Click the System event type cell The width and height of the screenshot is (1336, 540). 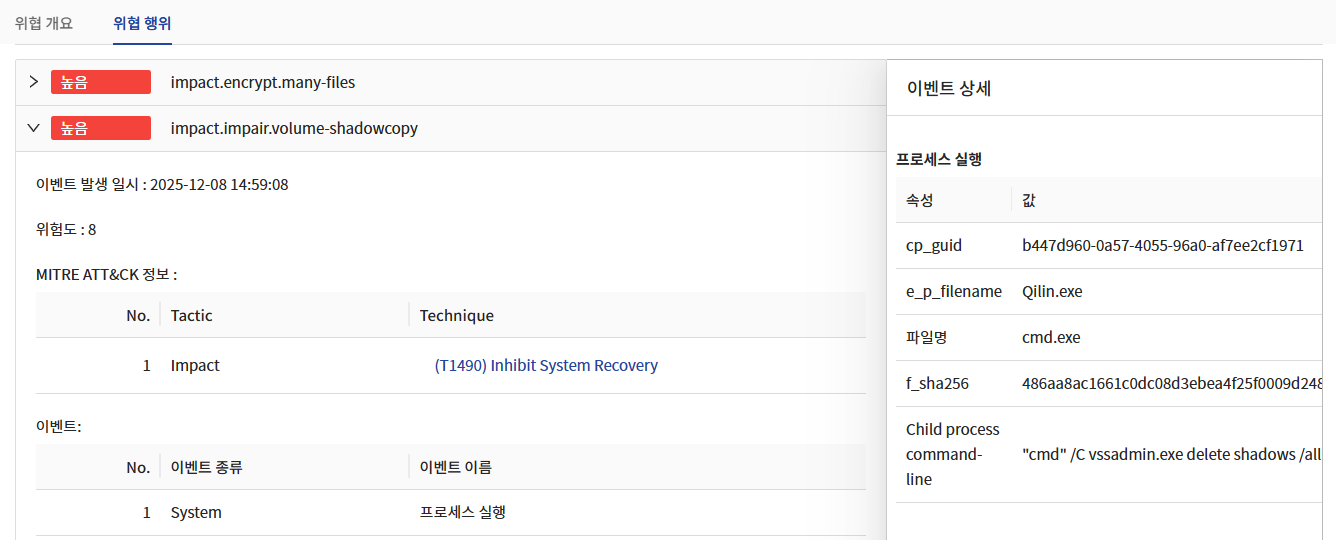pos(196,512)
